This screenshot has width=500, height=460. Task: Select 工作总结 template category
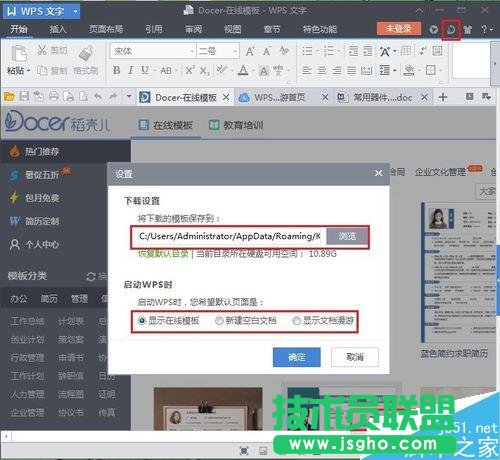[x=27, y=321]
